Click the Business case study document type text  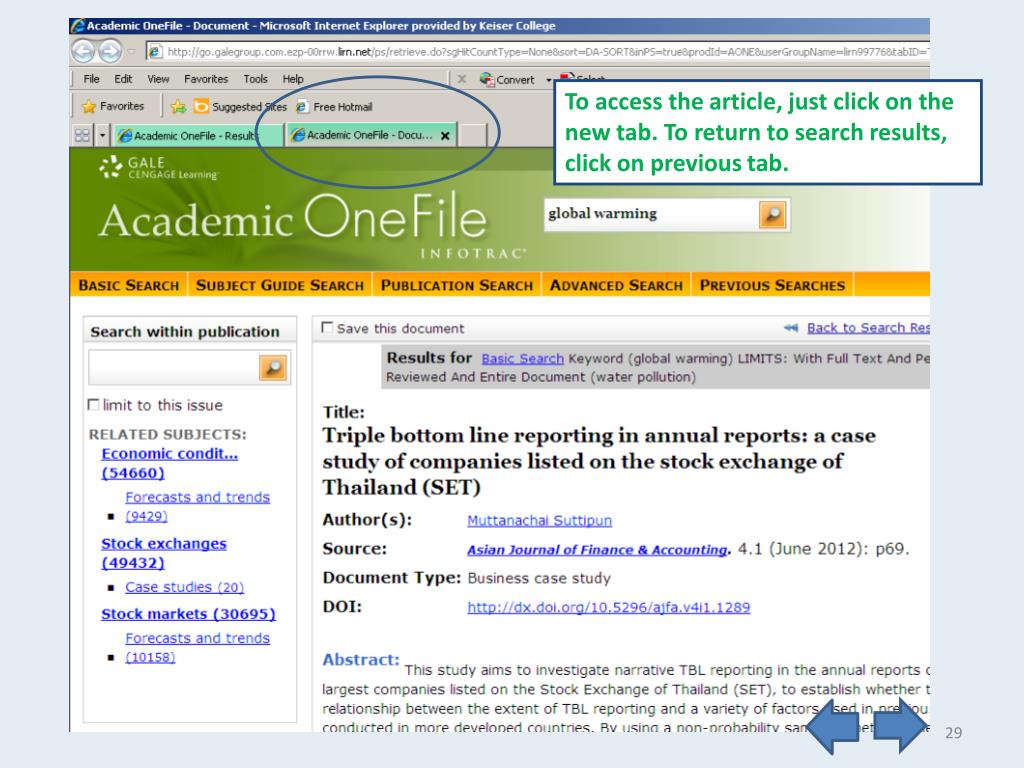(x=539, y=578)
